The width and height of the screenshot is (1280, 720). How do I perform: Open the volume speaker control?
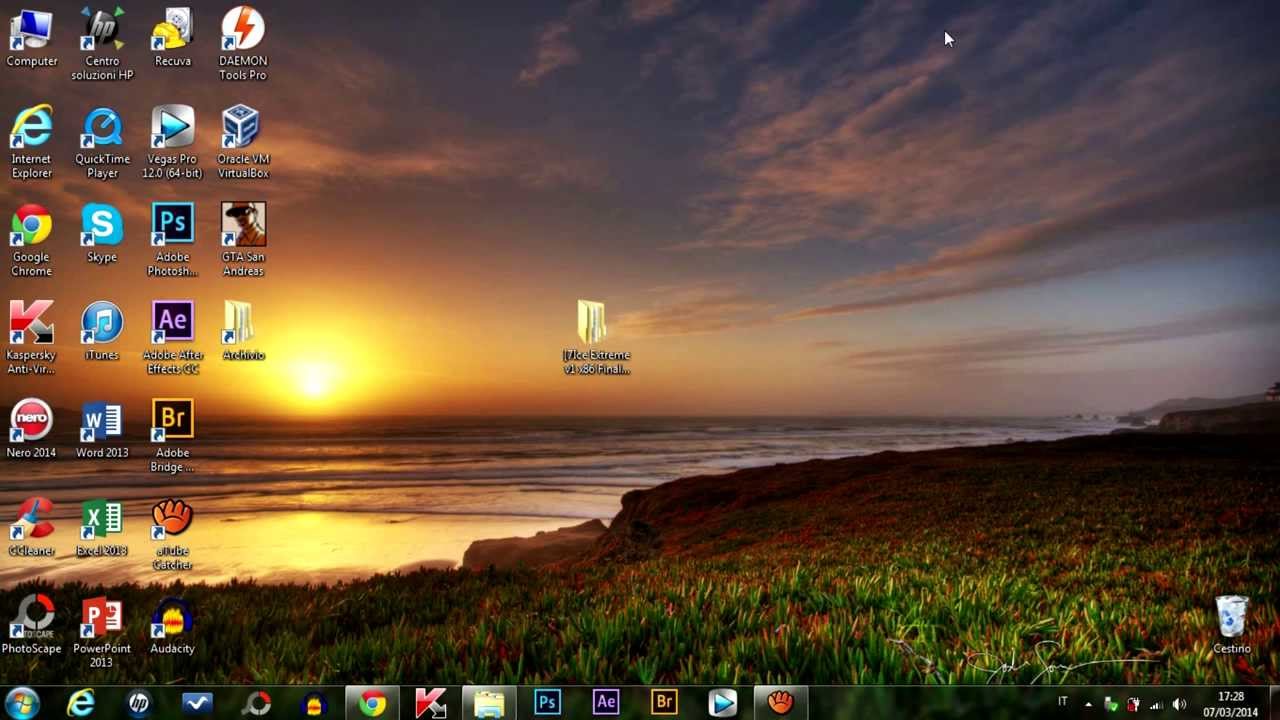(1180, 705)
